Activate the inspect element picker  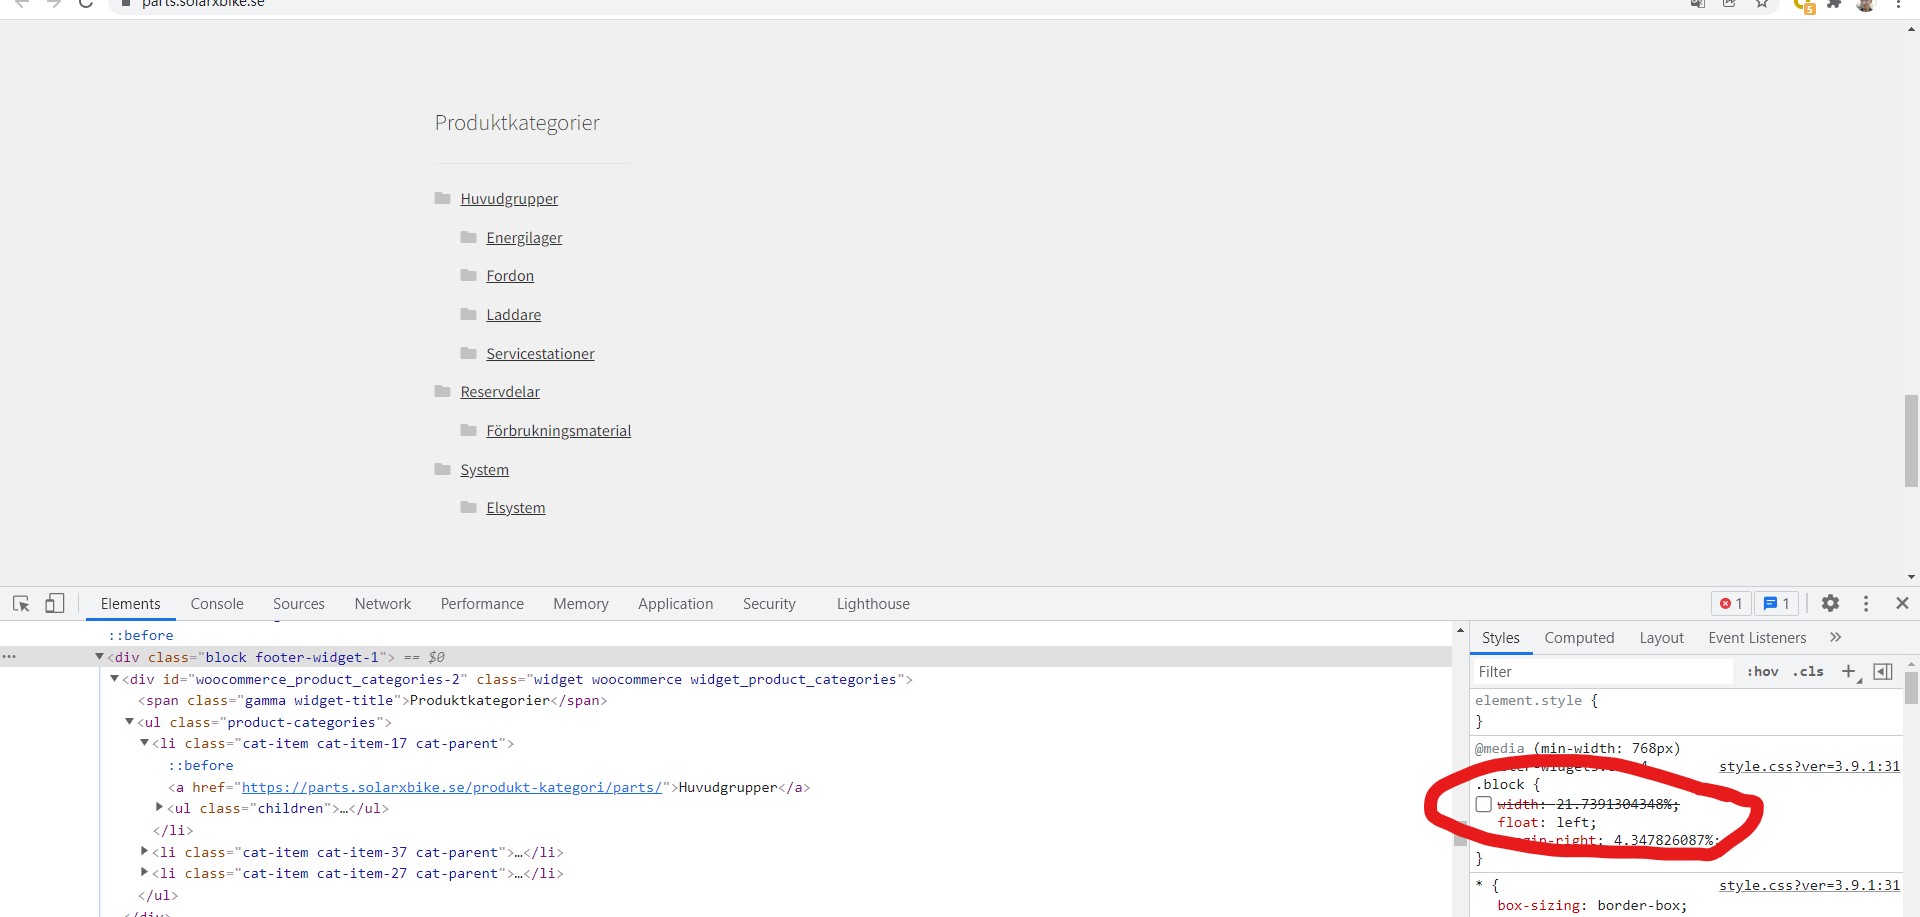click(x=21, y=603)
